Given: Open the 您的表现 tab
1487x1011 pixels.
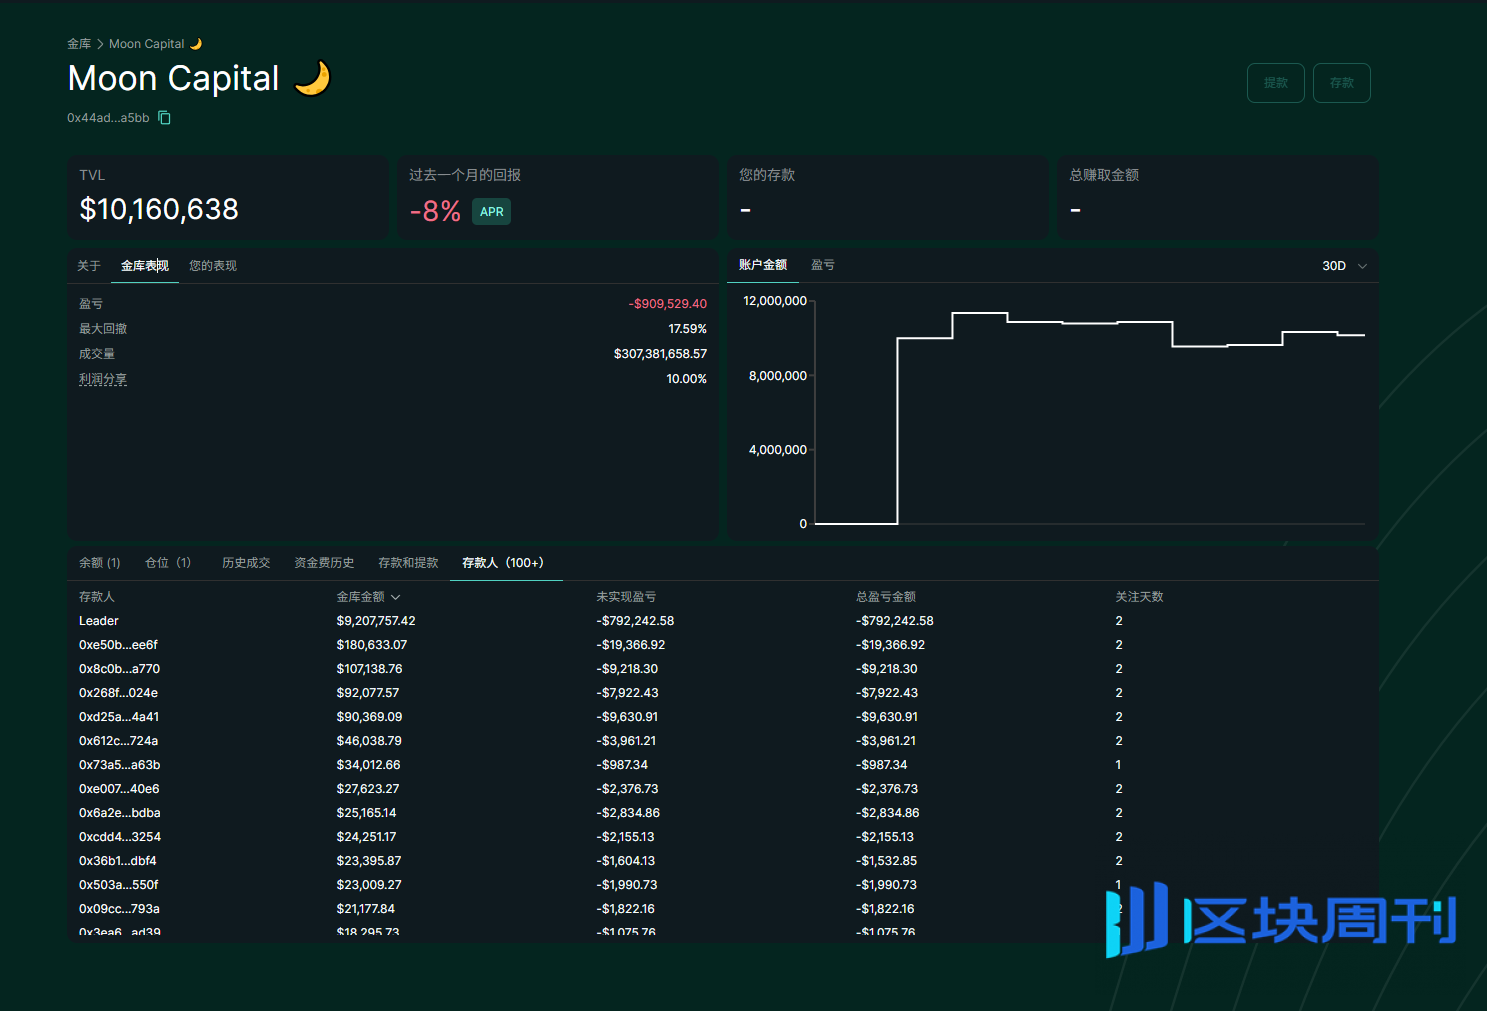Looking at the screenshot, I should click(213, 266).
